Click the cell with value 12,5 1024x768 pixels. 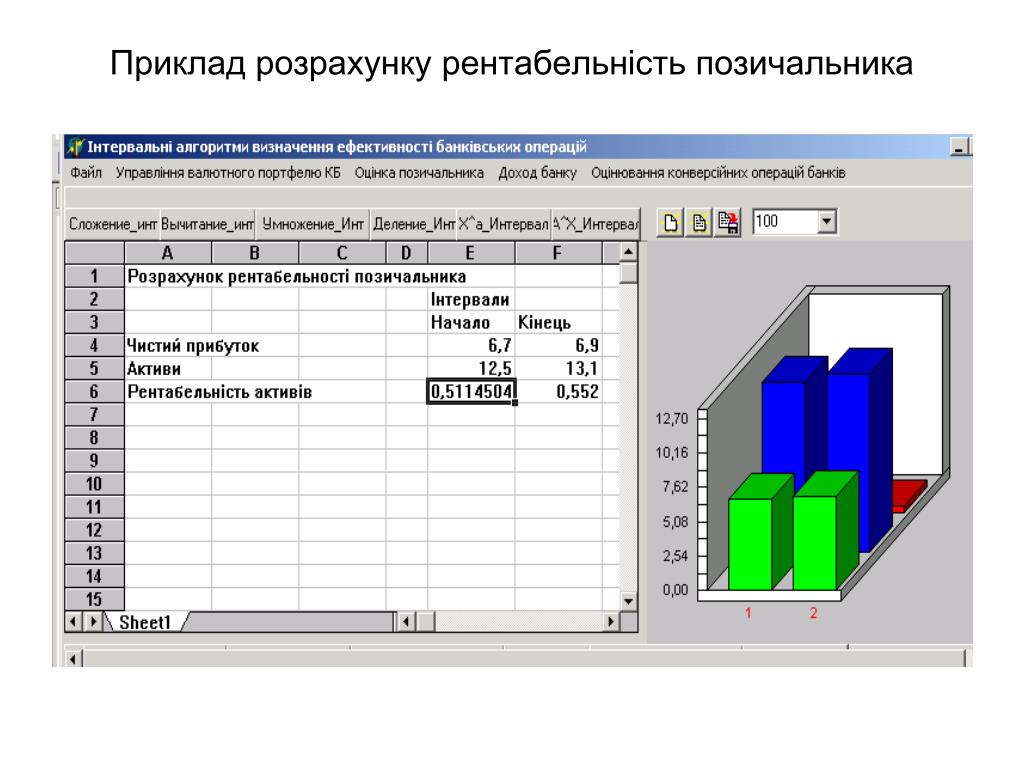471,369
